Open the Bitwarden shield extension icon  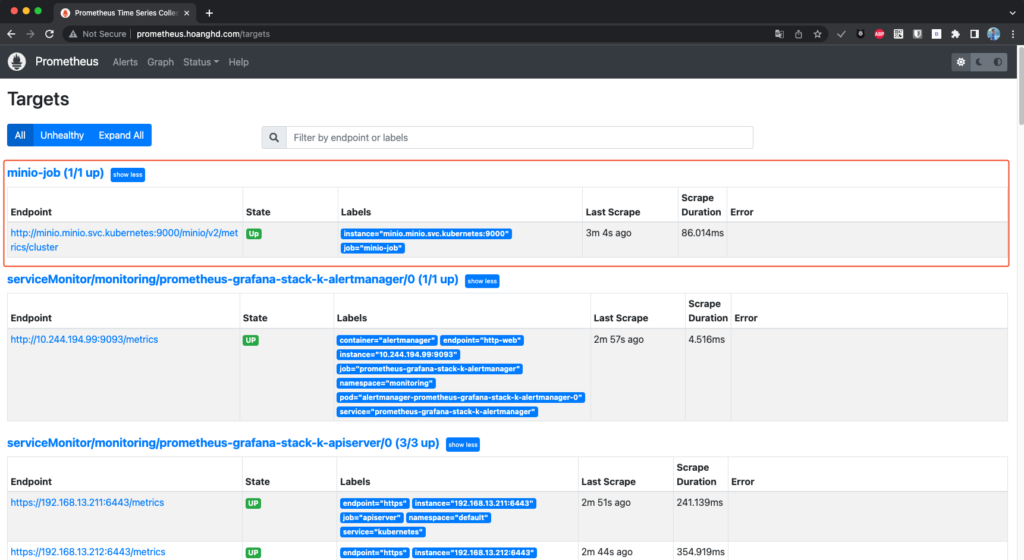point(917,34)
